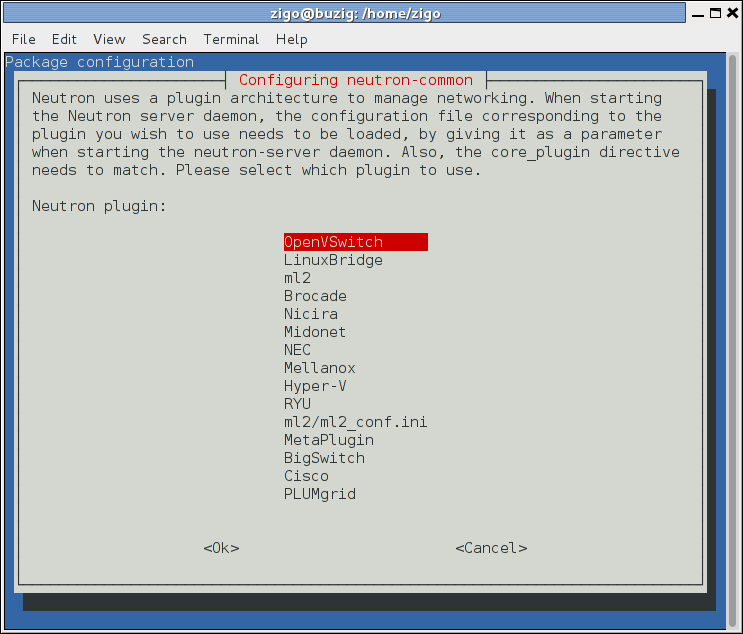The image size is (743, 634).
Task: Select the RYU plugin entry
Action: [297, 404]
